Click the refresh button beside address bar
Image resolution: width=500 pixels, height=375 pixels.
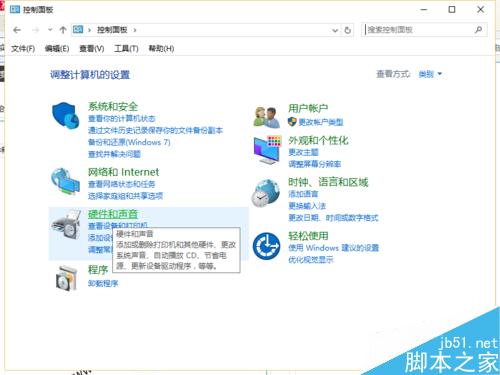[x=348, y=30]
